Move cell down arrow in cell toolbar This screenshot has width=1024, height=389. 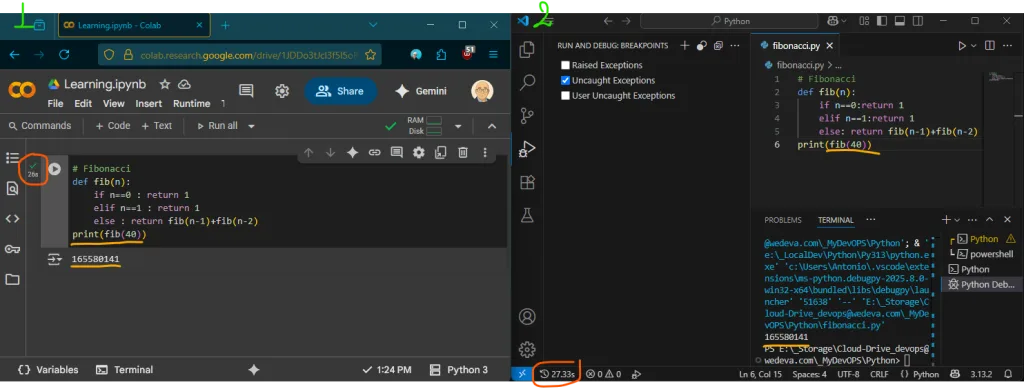tap(330, 153)
